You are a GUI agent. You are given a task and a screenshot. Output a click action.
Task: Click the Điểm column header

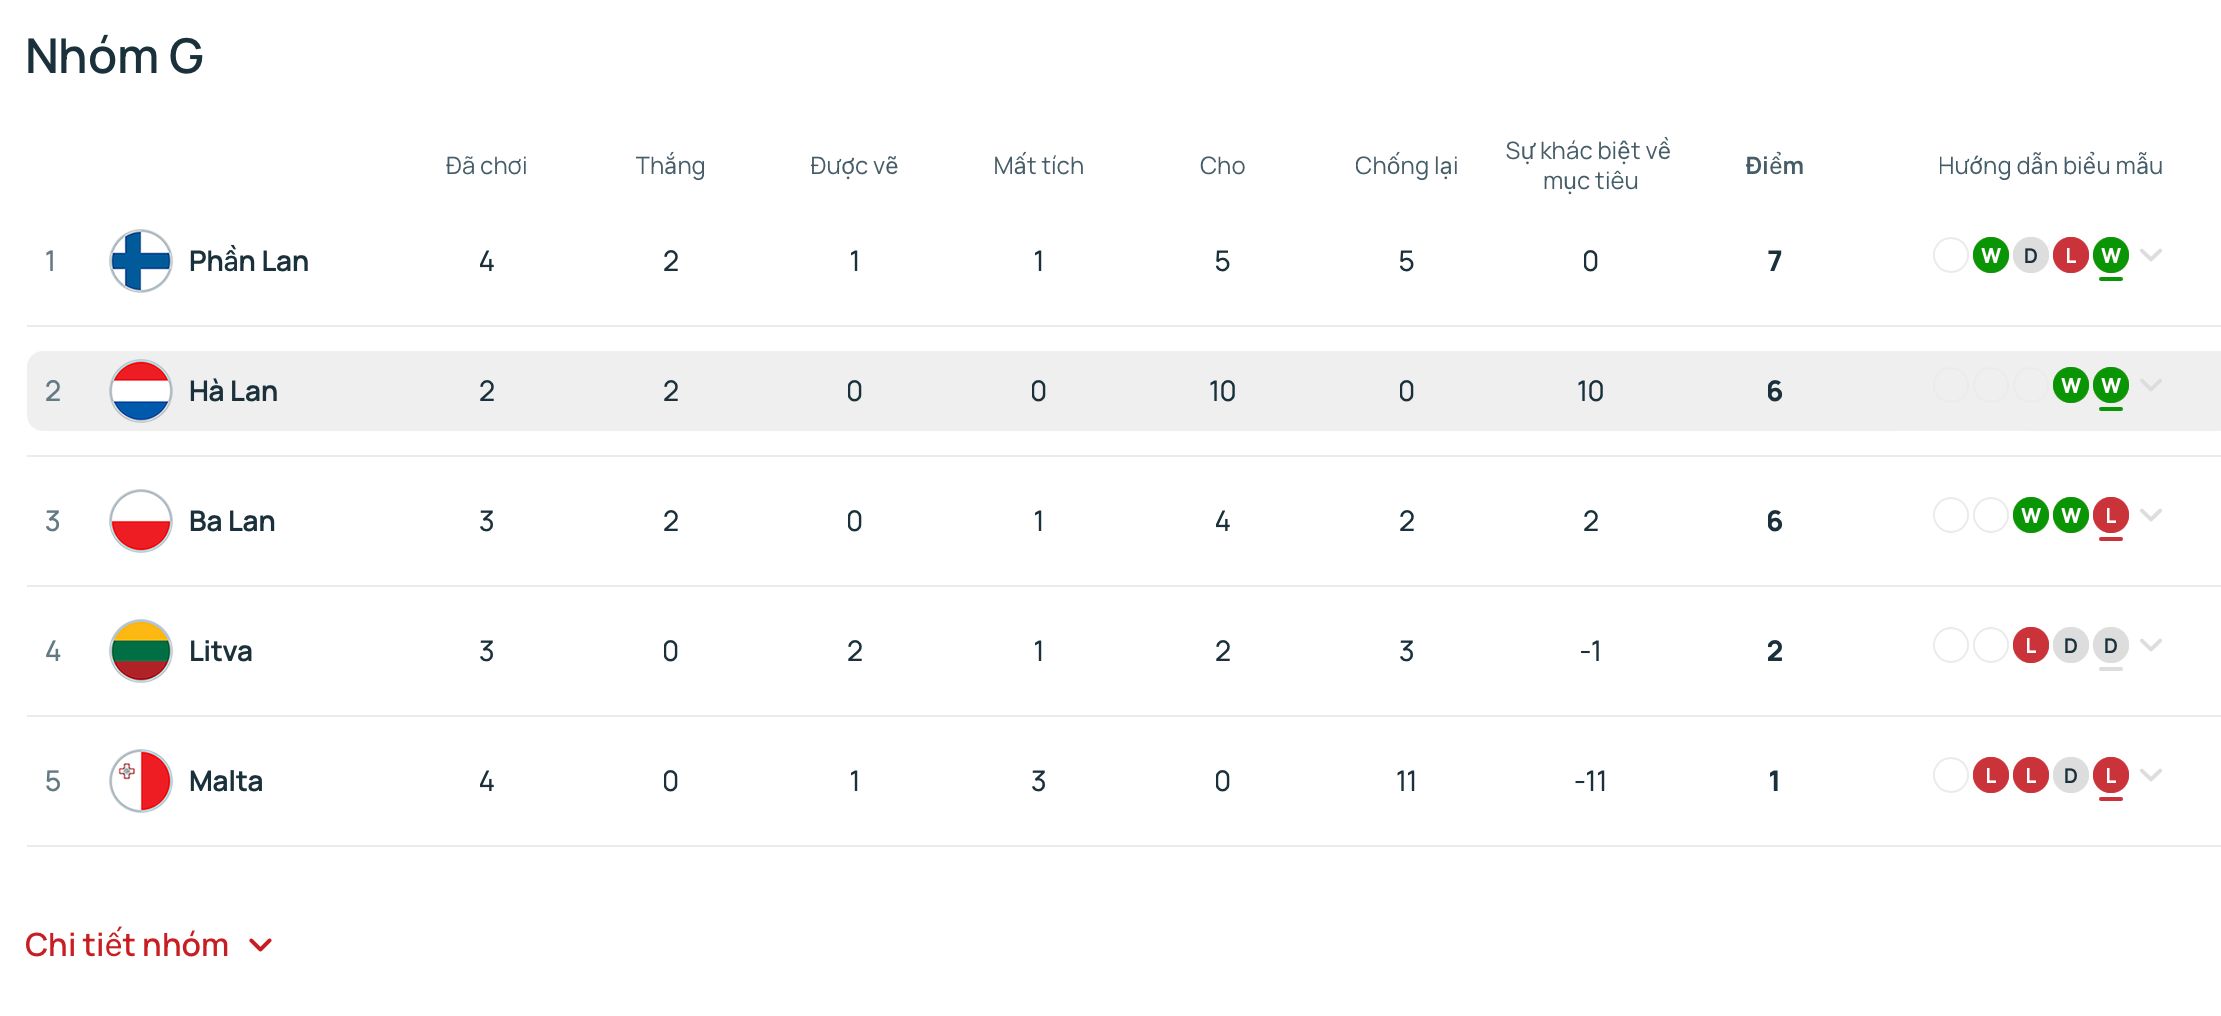point(1774,166)
